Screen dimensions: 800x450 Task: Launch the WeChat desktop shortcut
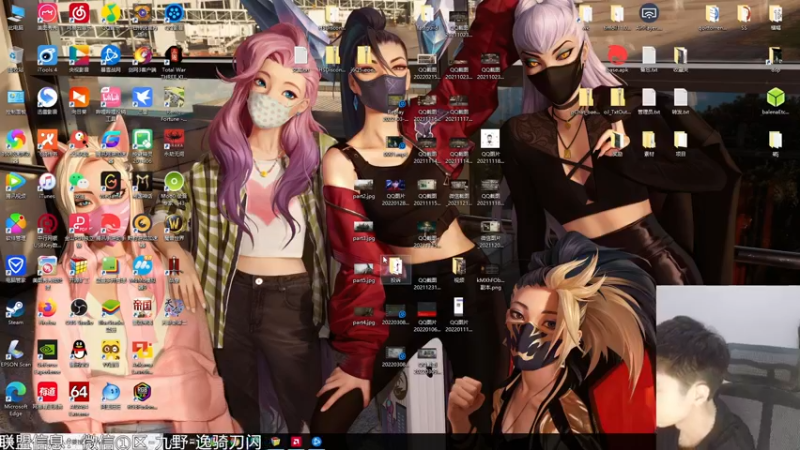point(79,181)
